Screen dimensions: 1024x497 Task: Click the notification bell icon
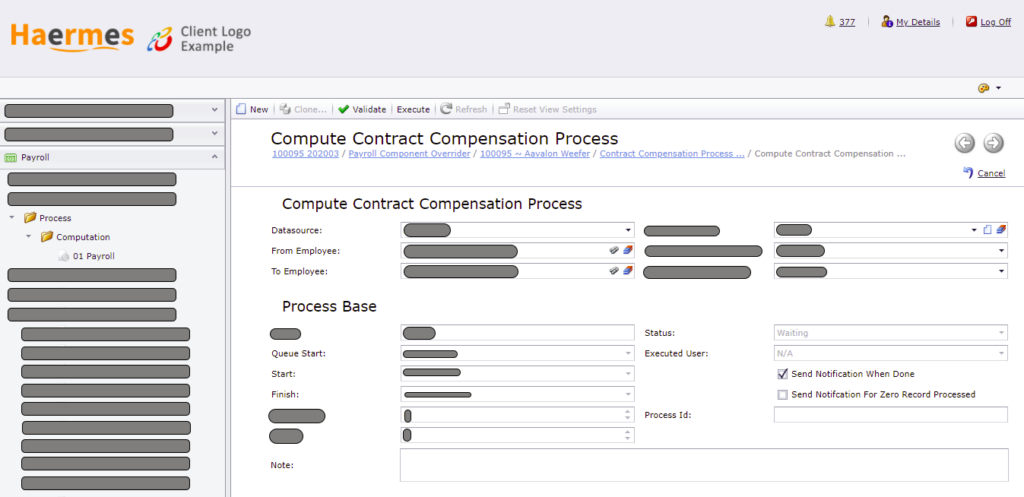830,22
